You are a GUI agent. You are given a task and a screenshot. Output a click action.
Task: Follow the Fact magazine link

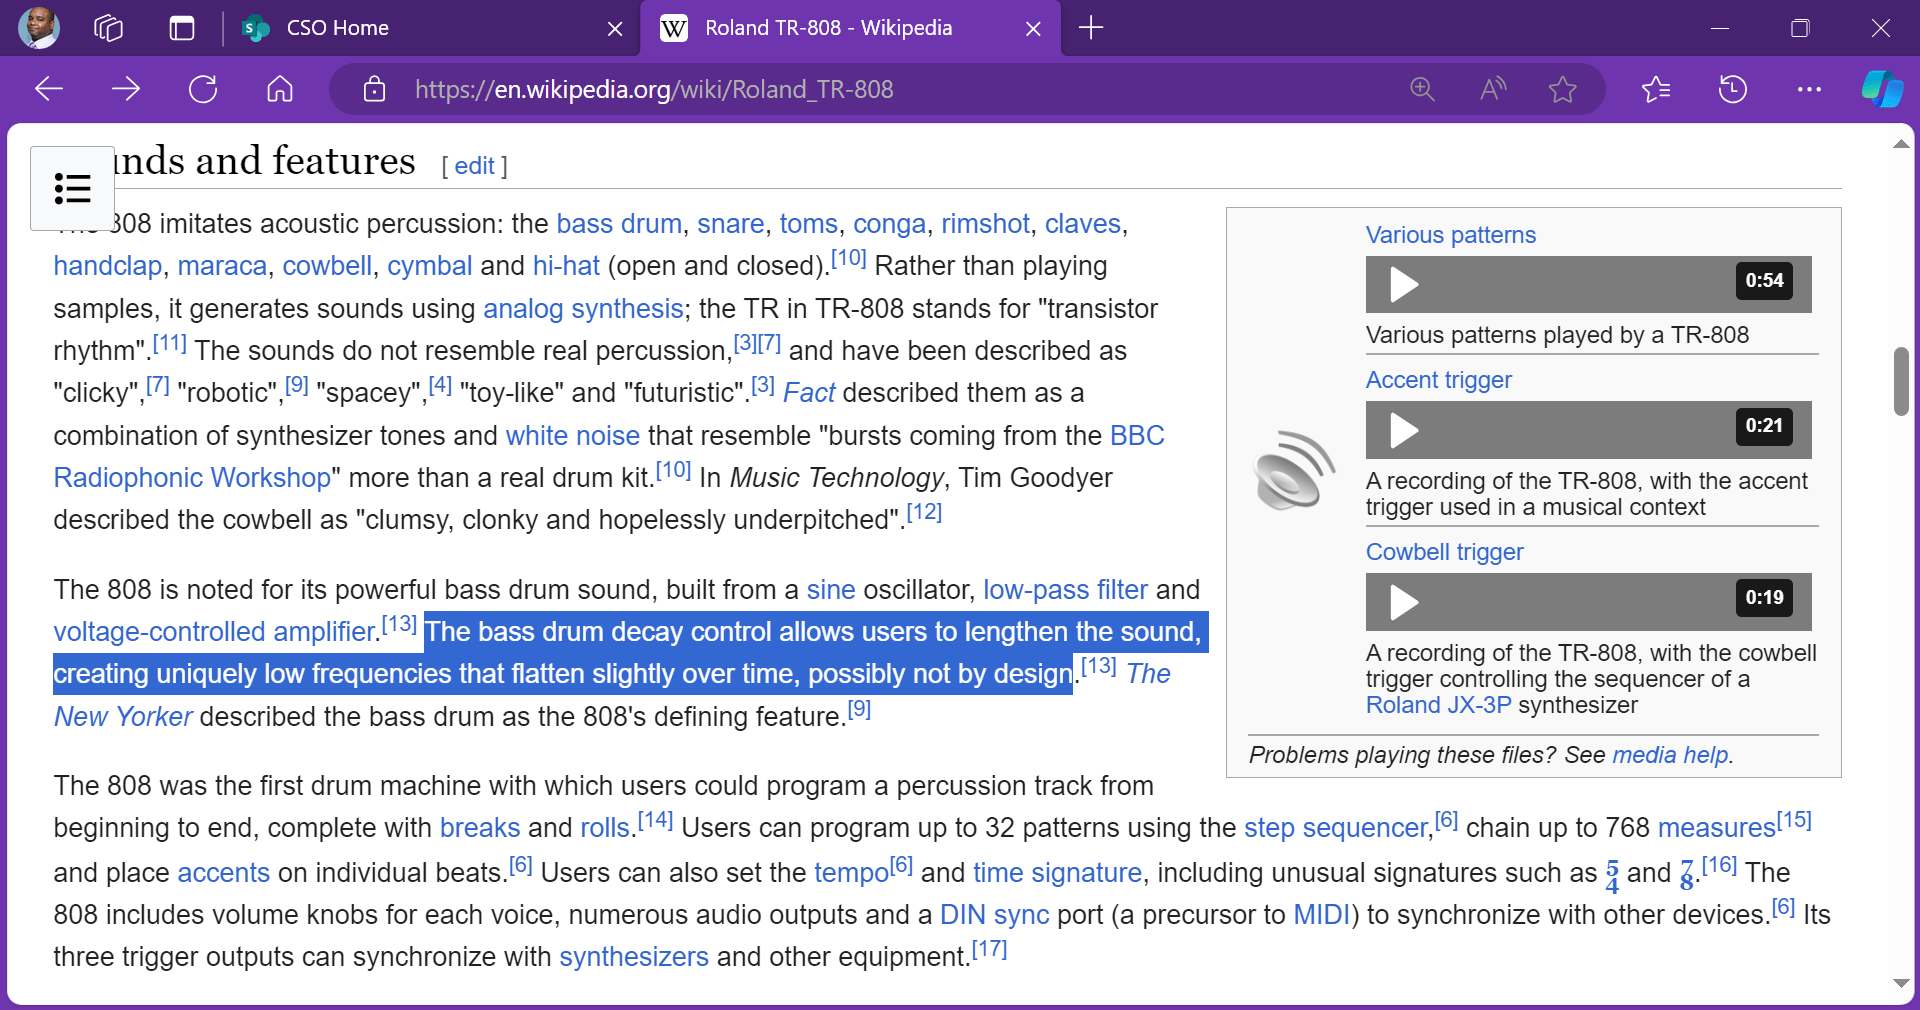click(x=808, y=392)
